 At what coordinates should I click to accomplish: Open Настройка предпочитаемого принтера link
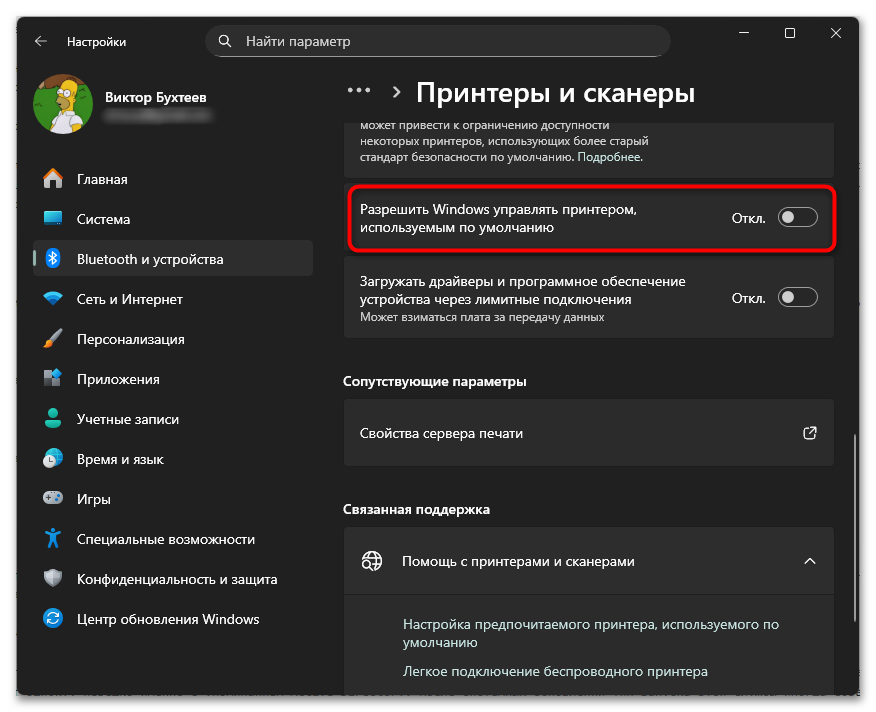pyautogui.click(x=591, y=633)
